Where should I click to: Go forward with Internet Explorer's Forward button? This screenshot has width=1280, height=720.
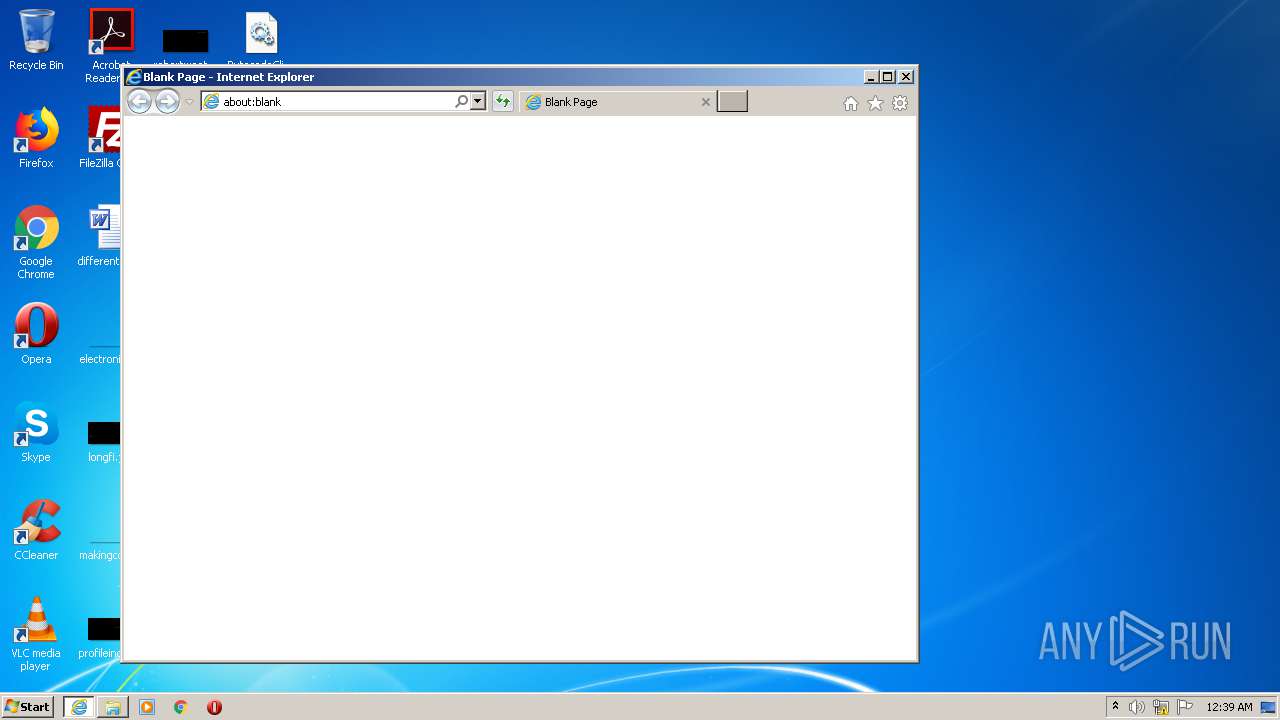[167, 101]
